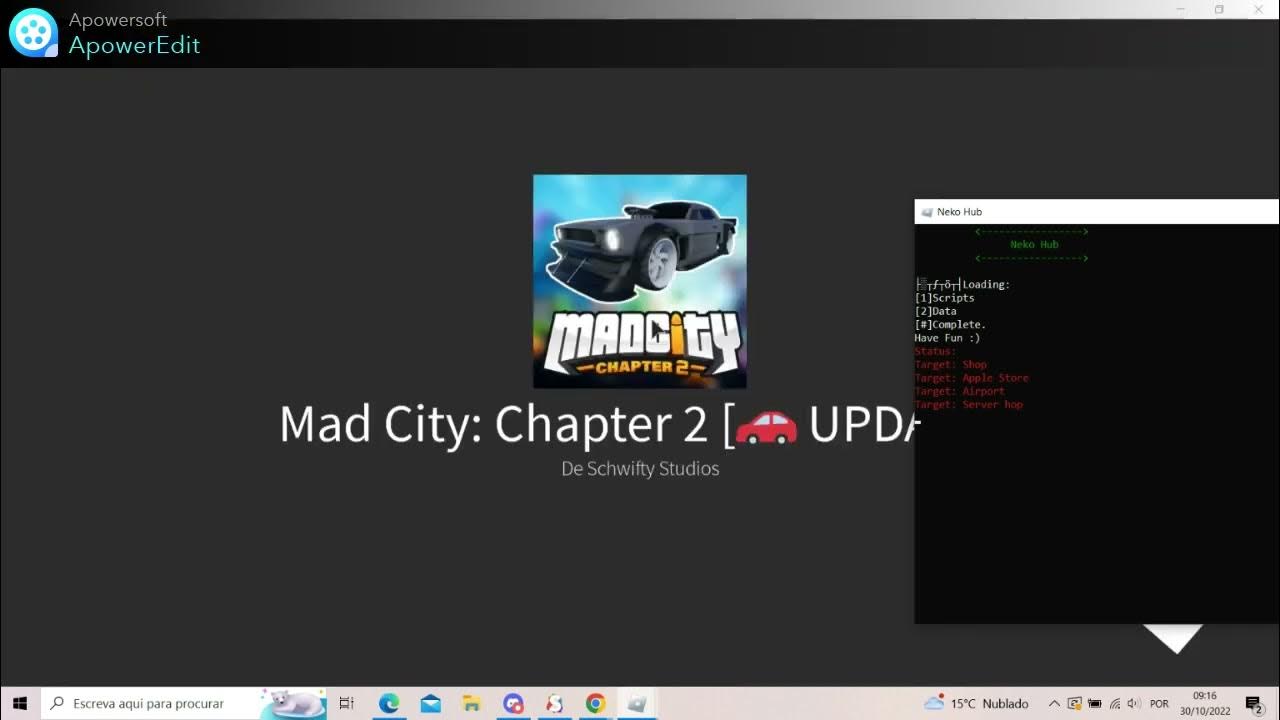
Task: Open battery status in the system tray
Action: click(x=1095, y=704)
